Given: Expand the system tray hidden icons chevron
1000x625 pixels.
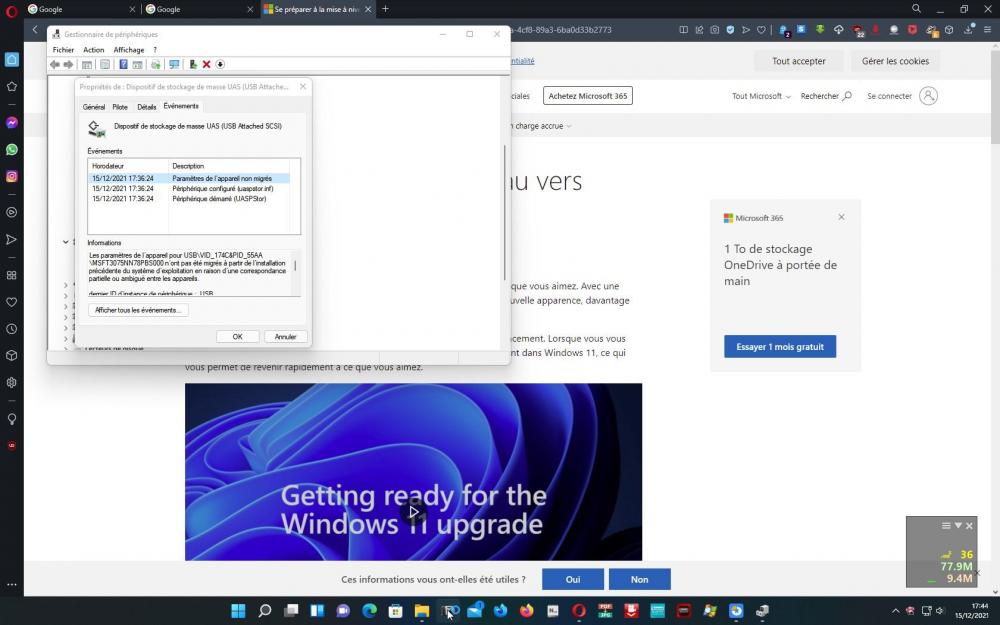Looking at the screenshot, I should coord(895,611).
